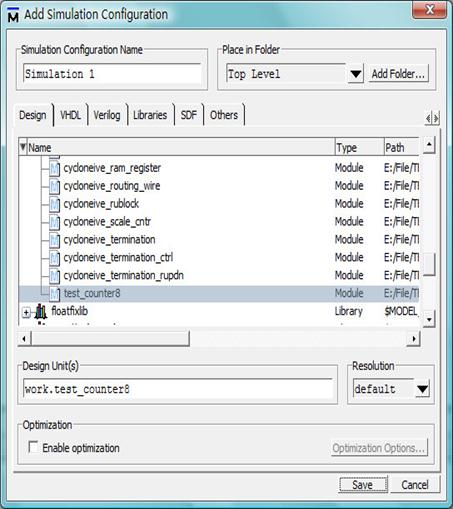Select cycloneive_termination_ctrl in the list

coord(118,258)
